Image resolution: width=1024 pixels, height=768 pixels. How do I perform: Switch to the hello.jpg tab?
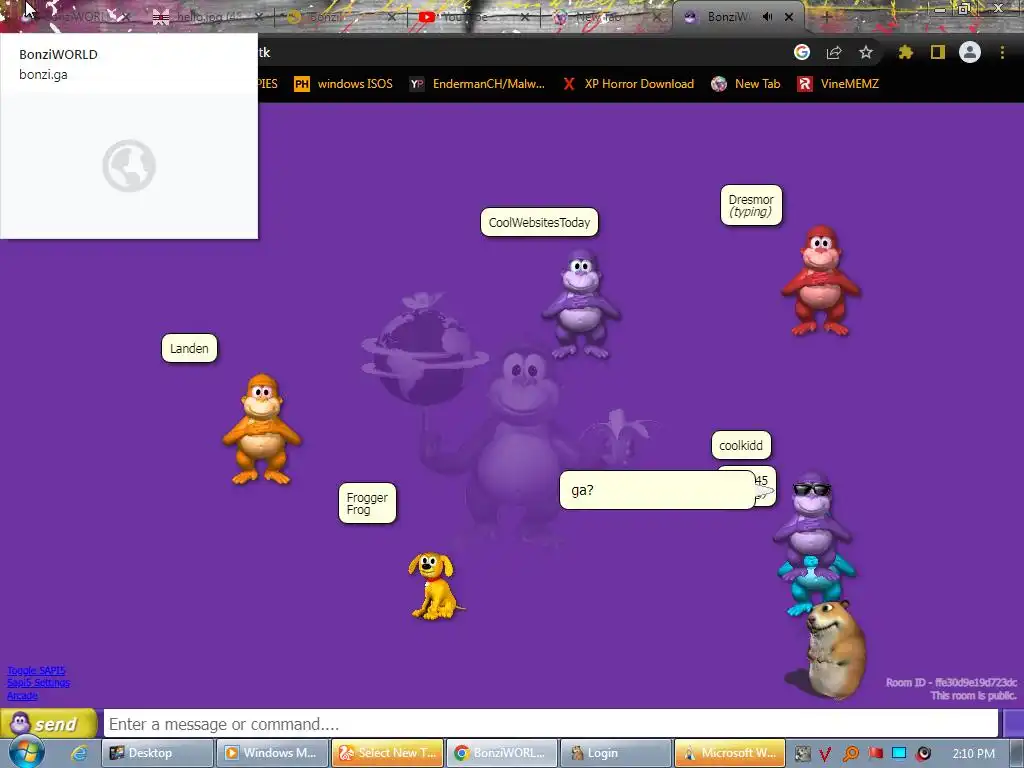[x=206, y=17]
